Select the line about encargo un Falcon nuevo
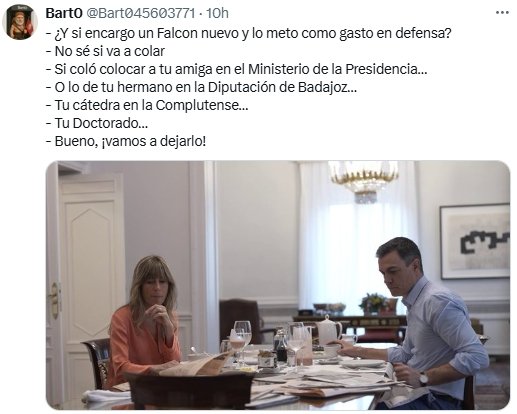The width and height of the screenshot is (517, 414). coord(248,33)
